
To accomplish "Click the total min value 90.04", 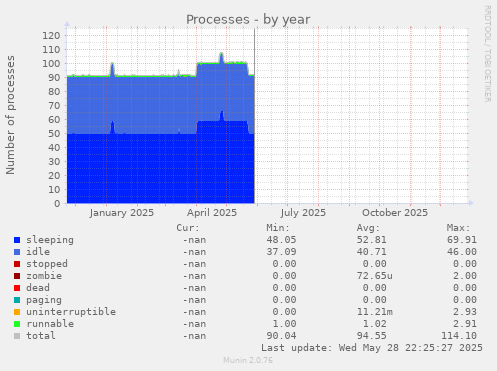I will tap(281, 336).
